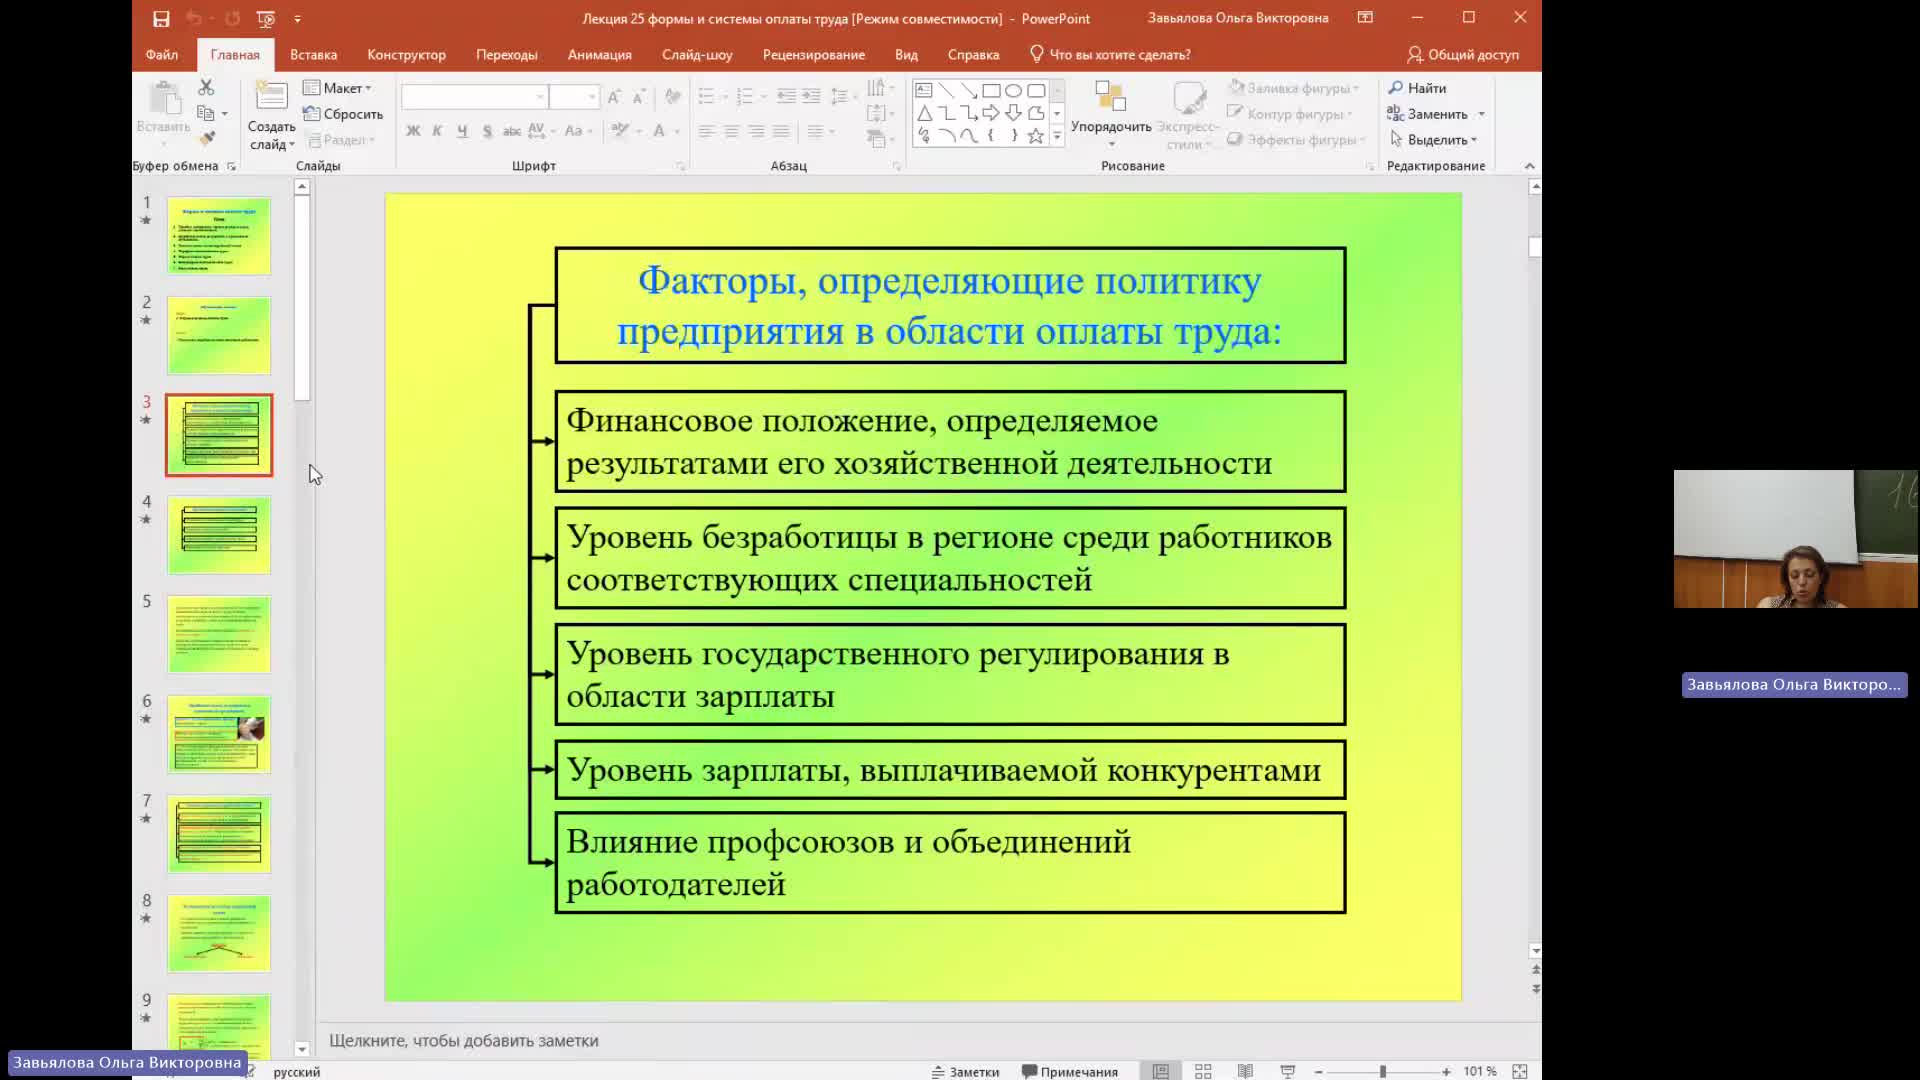
Task: Click the increase list level icon
Action: click(x=811, y=96)
